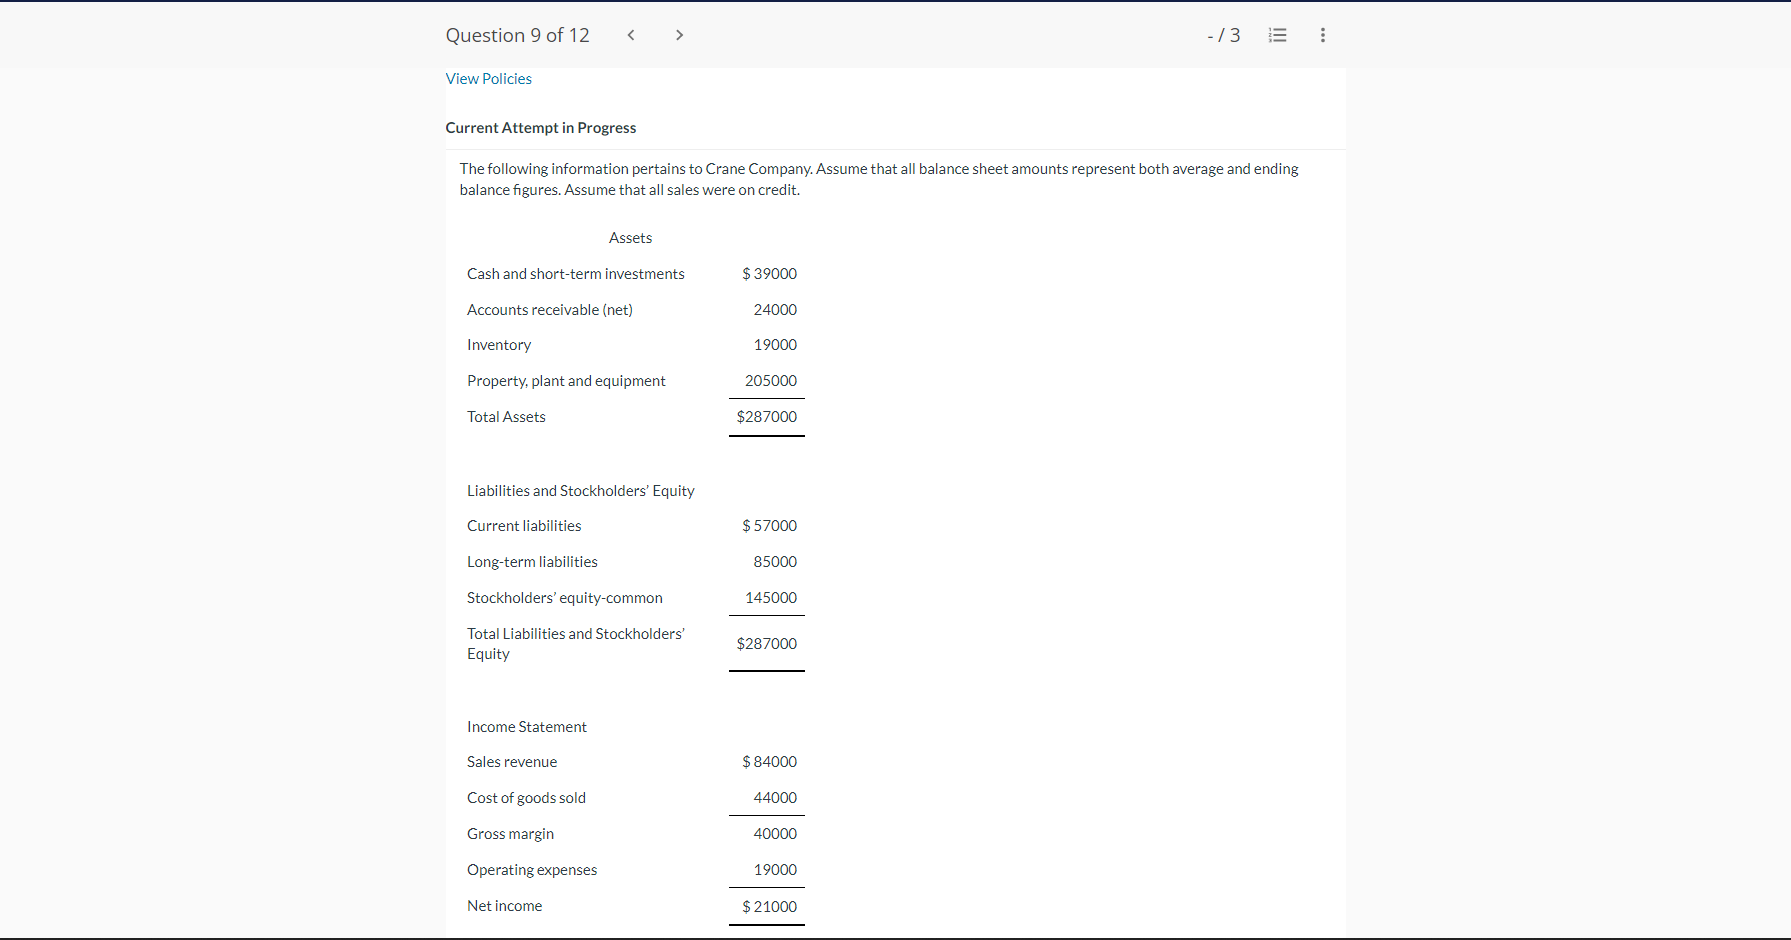This screenshot has width=1791, height=940.
Task: Select the $21000 net income value
Action: pos(769,907)
